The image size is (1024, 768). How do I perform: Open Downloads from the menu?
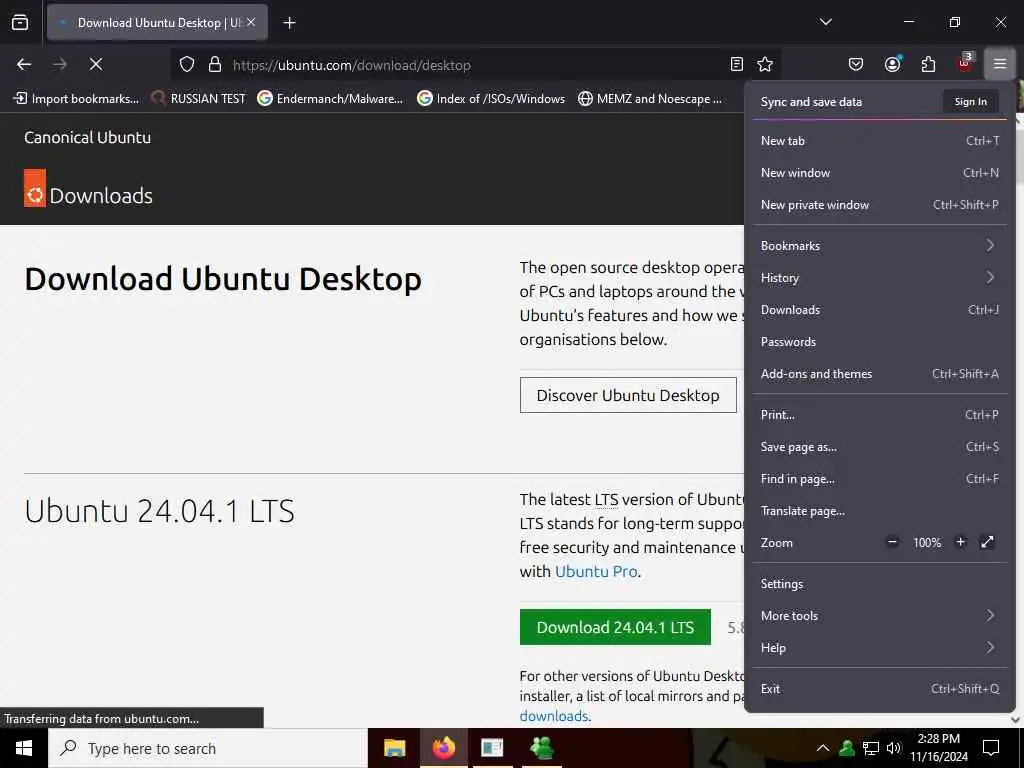pyautogui.click(x=880, y=310)
